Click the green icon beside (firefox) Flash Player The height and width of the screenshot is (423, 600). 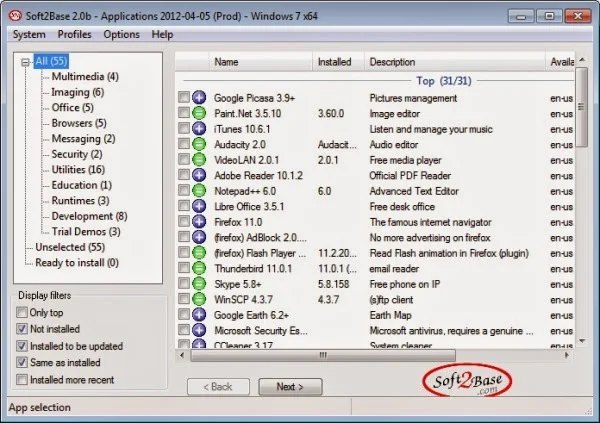(x=199, y=253)
